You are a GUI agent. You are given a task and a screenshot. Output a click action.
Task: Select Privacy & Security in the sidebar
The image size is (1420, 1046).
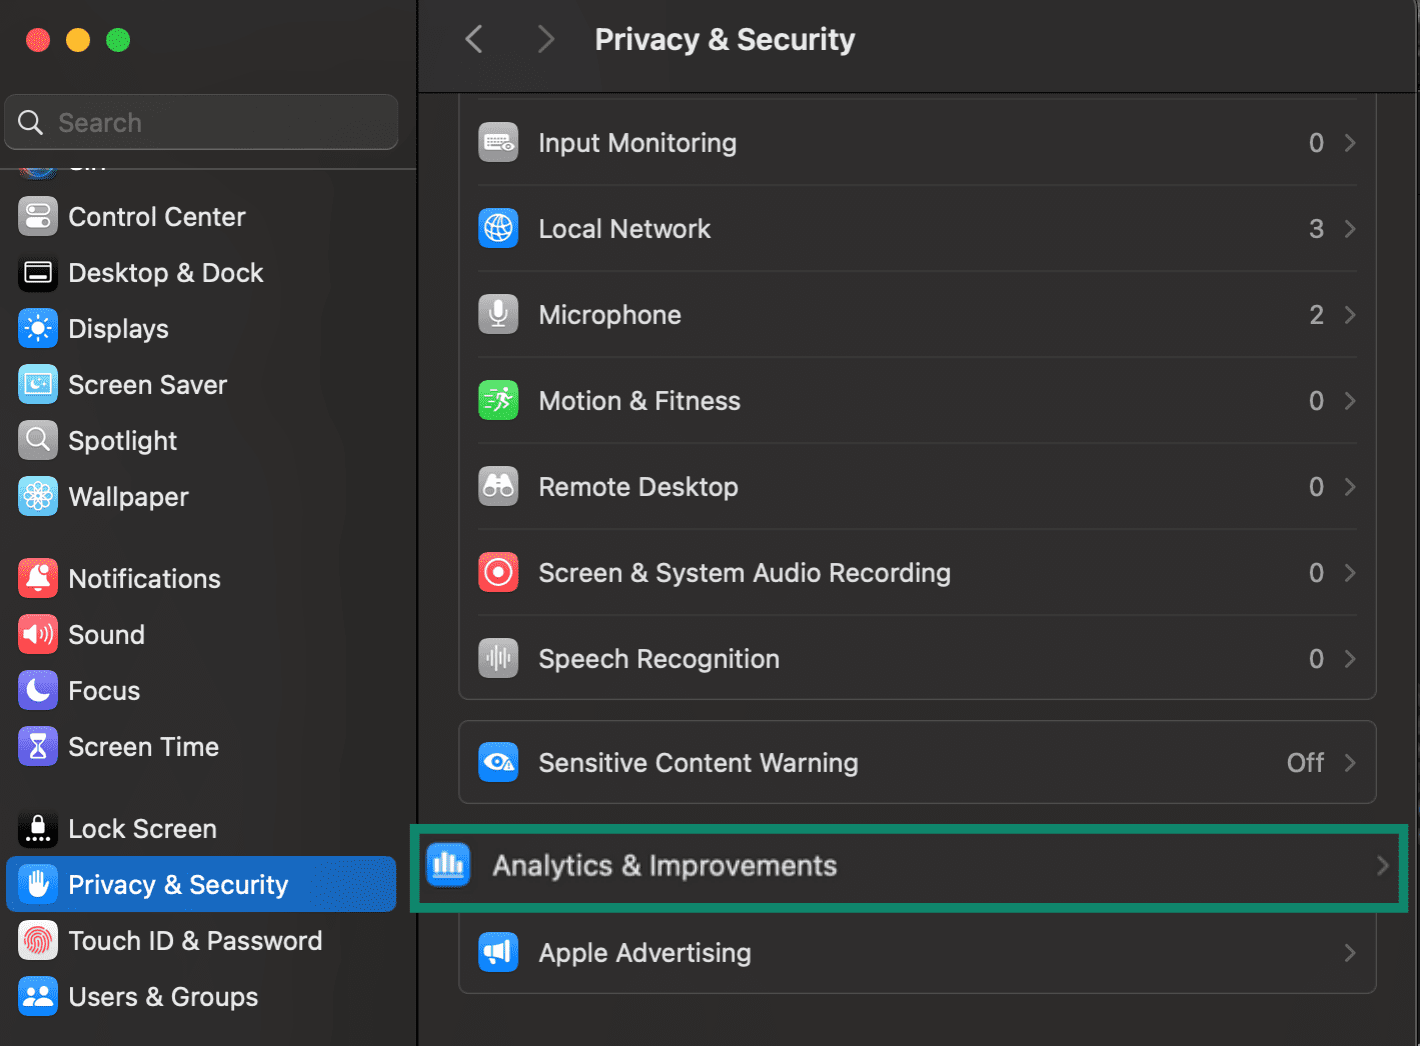pyautogui.click(x=177, y=884)
